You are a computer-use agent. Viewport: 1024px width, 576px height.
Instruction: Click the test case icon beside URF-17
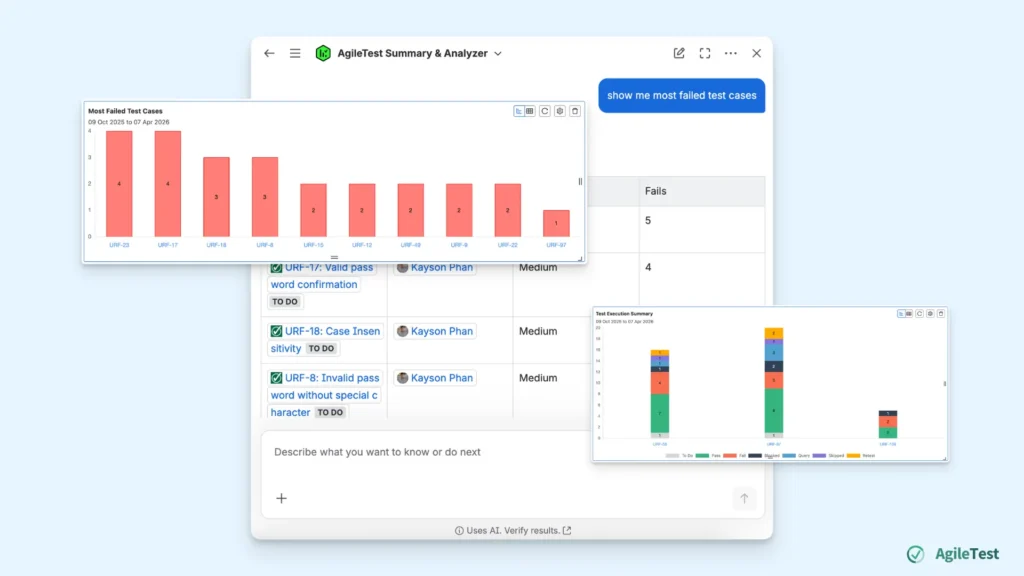click(276, 268)
